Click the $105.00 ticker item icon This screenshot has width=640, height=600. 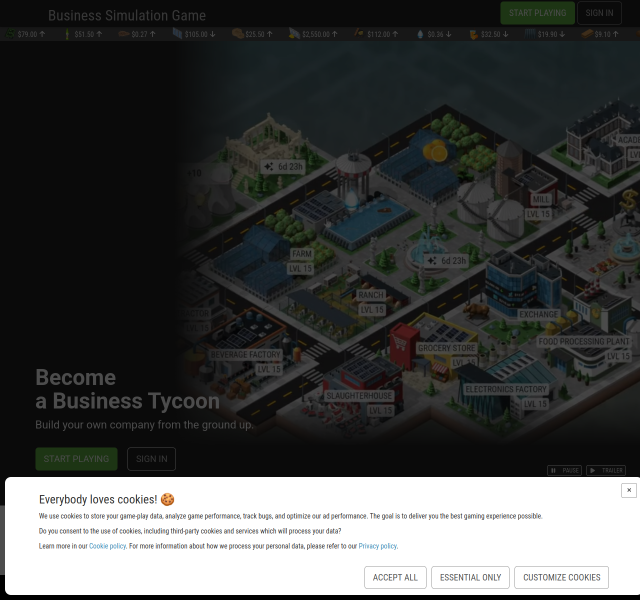pyautogui.click(x=177, y=33)
